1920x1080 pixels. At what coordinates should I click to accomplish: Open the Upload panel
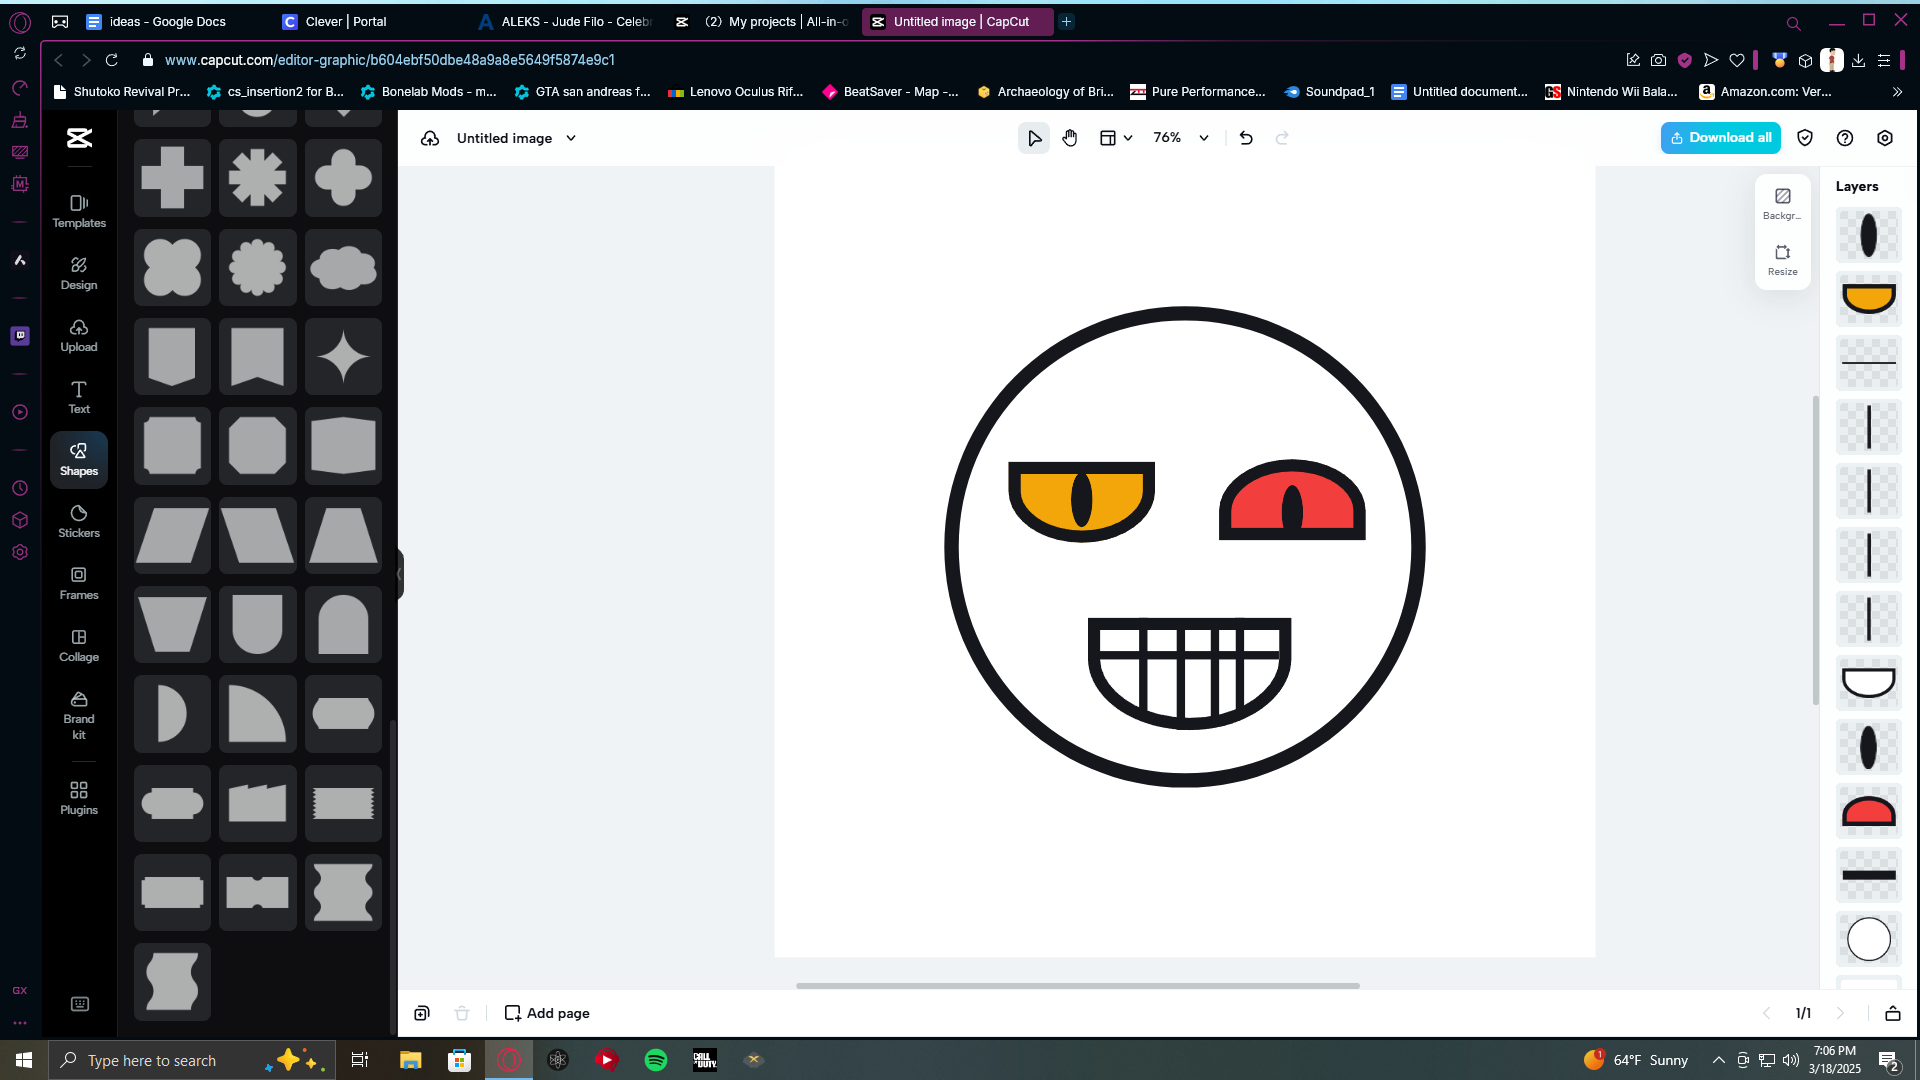79,335
